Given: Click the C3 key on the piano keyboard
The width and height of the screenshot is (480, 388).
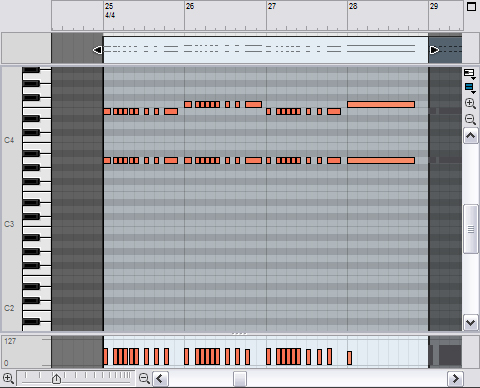Looking at the screenshot, I should 37,224.
